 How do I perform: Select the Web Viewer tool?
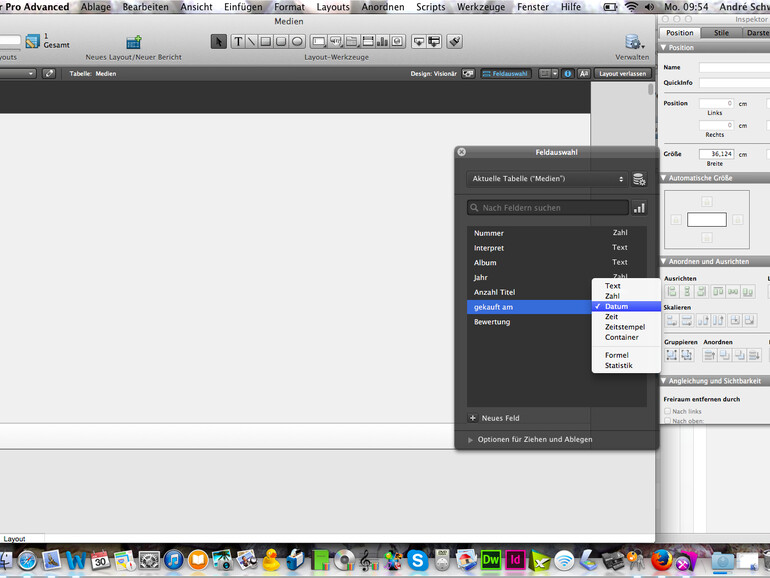click(398, 42)
